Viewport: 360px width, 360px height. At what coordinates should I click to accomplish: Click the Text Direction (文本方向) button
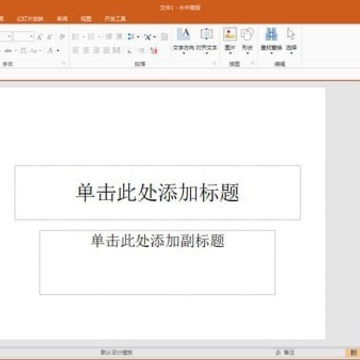183,40
